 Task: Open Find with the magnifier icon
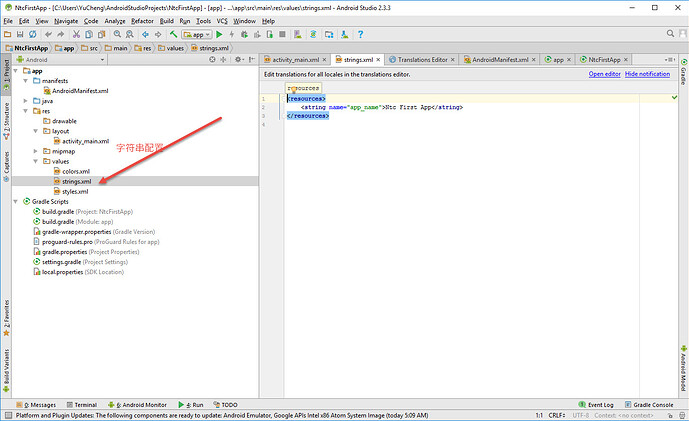[117, 34]
